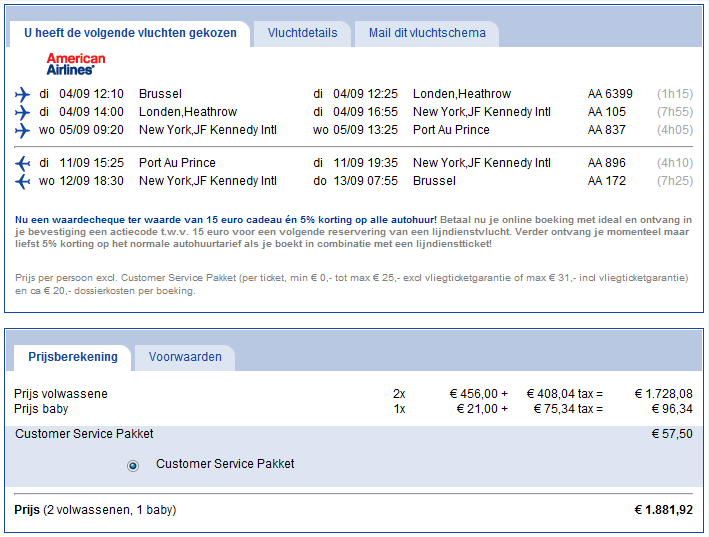Click flight number AA 172

[x=606, y=181]
